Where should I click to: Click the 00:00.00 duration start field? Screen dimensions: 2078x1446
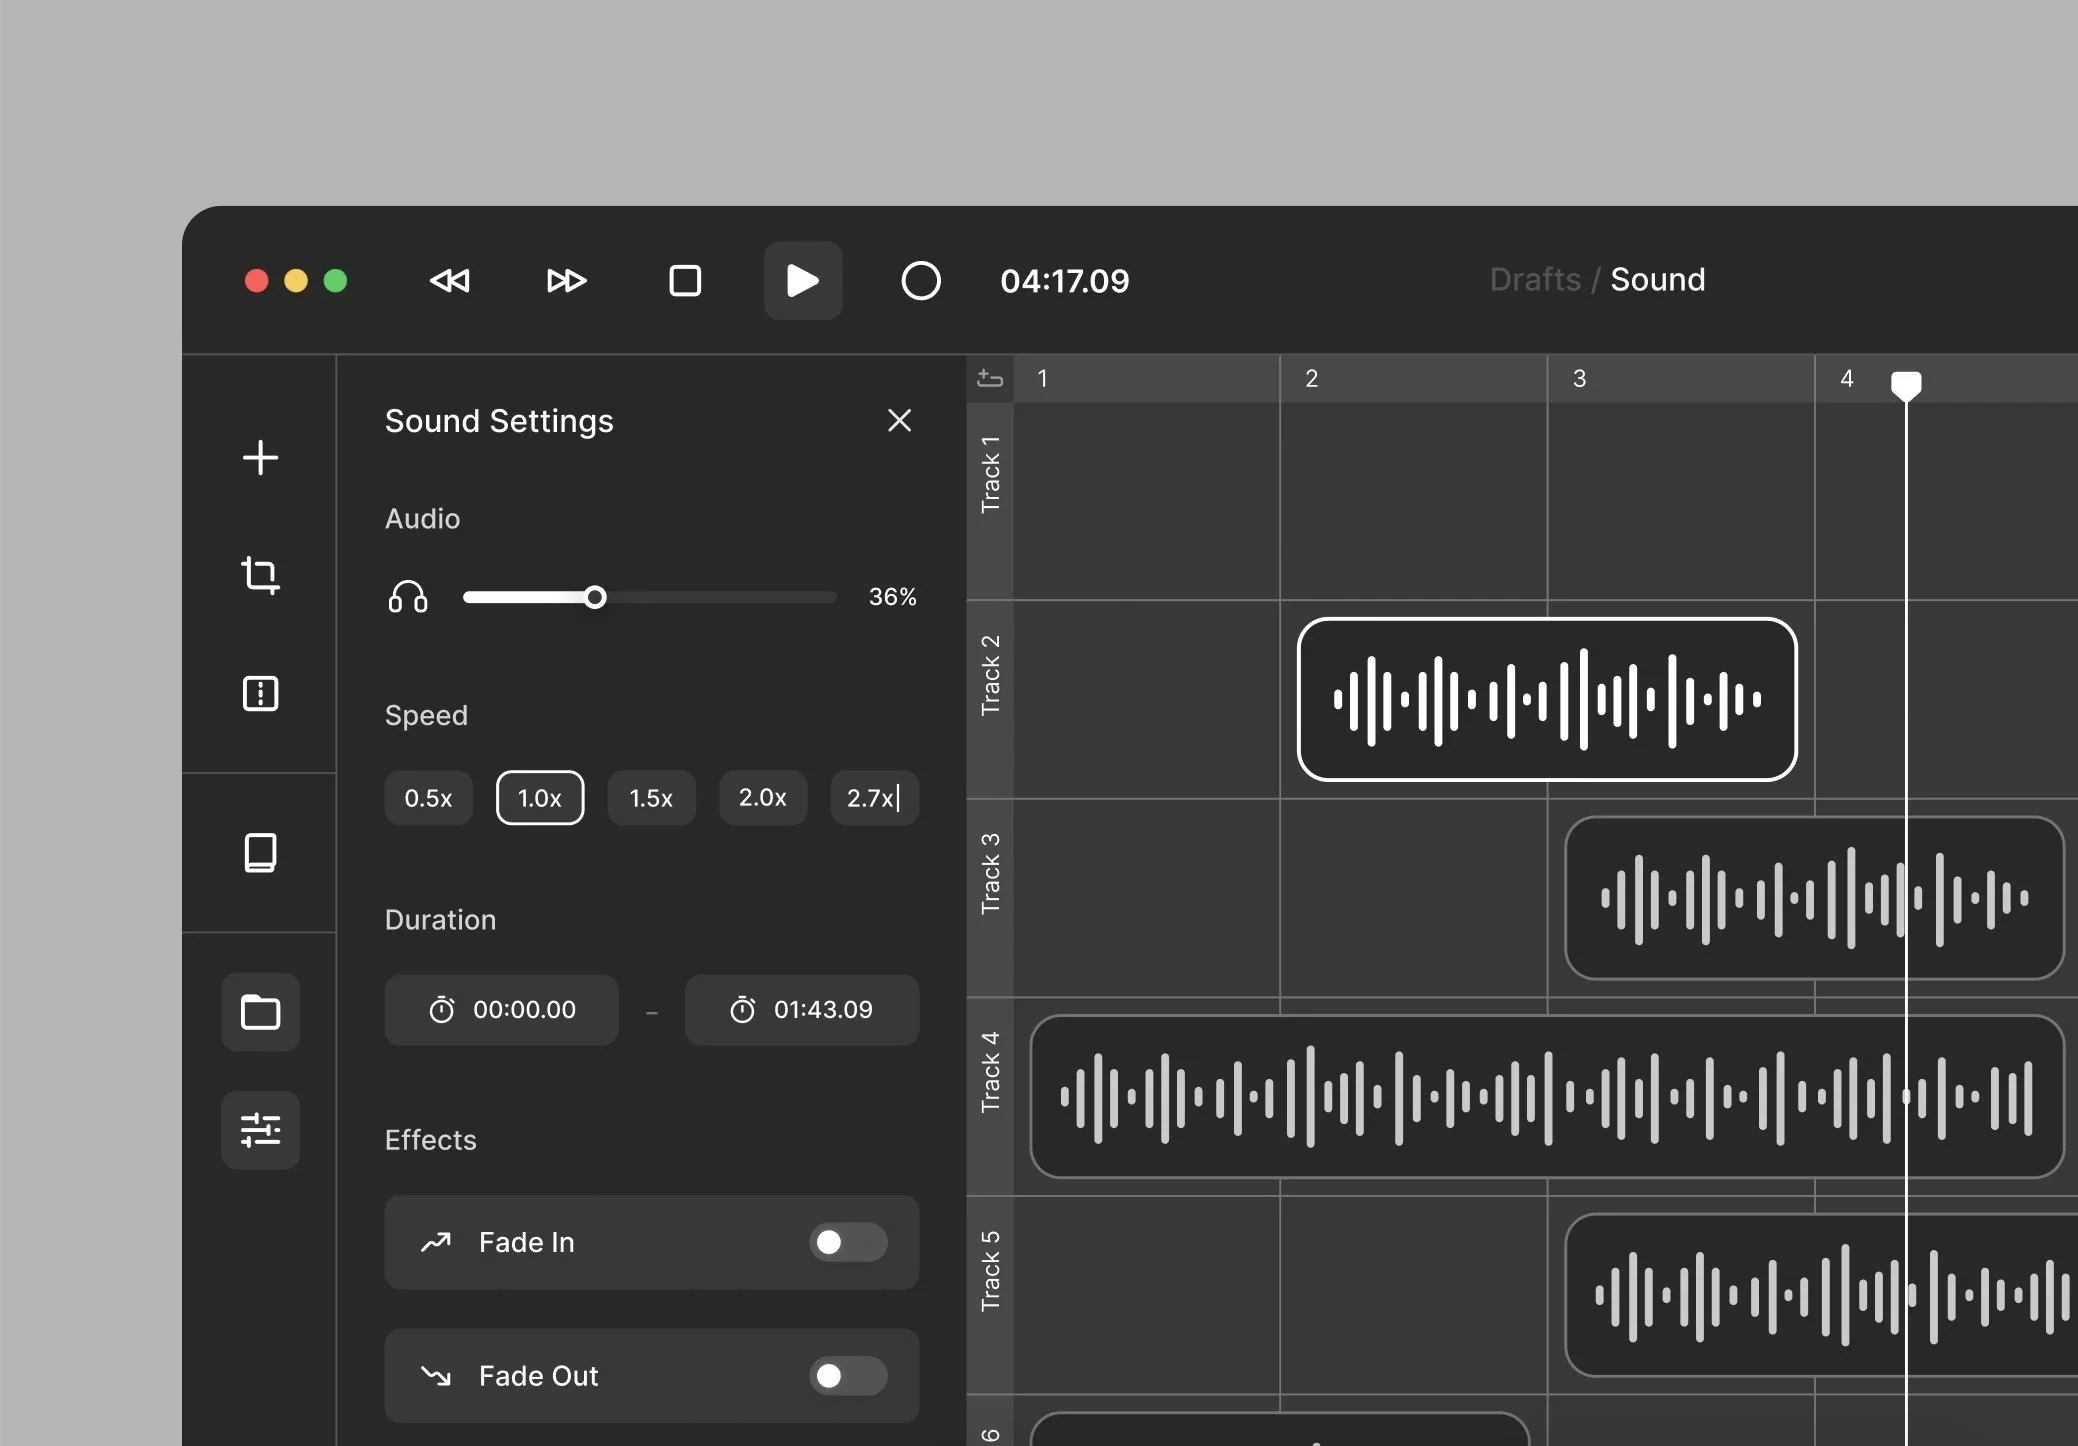pos(501,1009)
